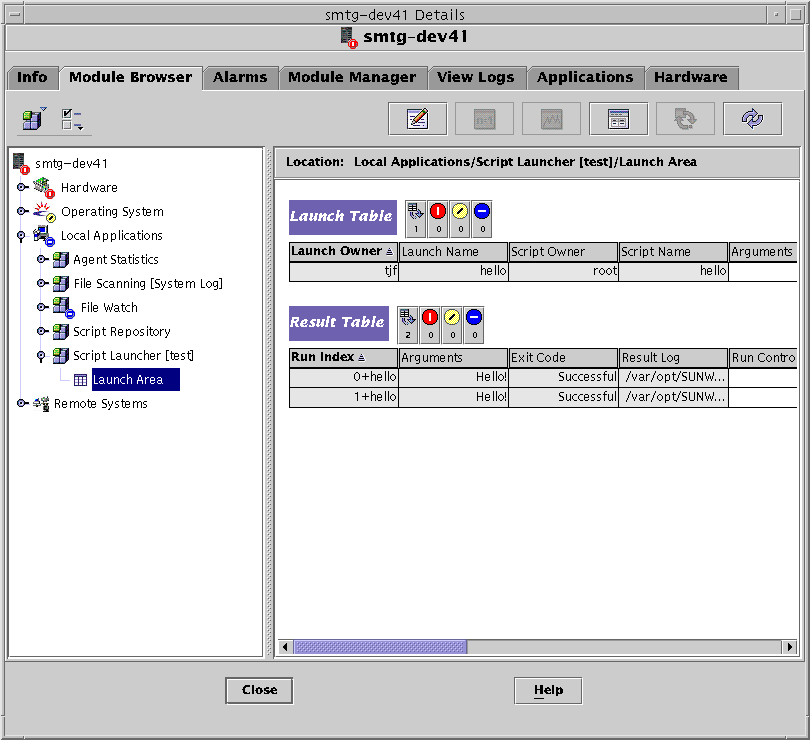The height and width of the screenshot is (740, 810).
Task: Click the scrollbar right arrow
Action: (789, 646)
